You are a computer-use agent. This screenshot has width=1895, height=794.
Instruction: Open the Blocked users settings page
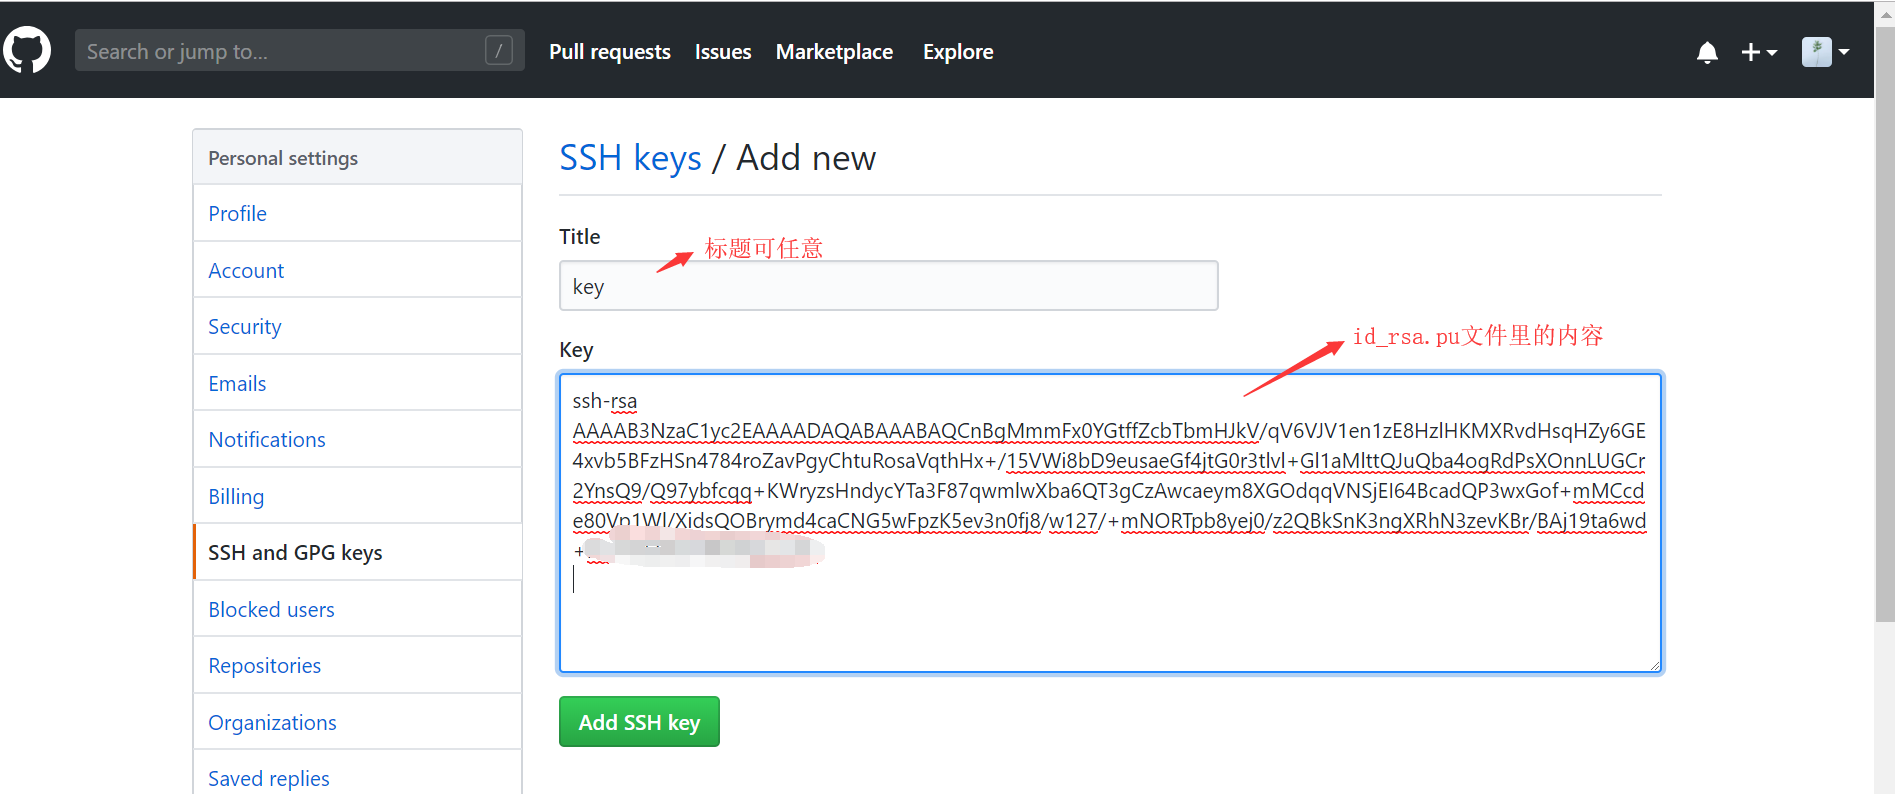coord(357,609)
